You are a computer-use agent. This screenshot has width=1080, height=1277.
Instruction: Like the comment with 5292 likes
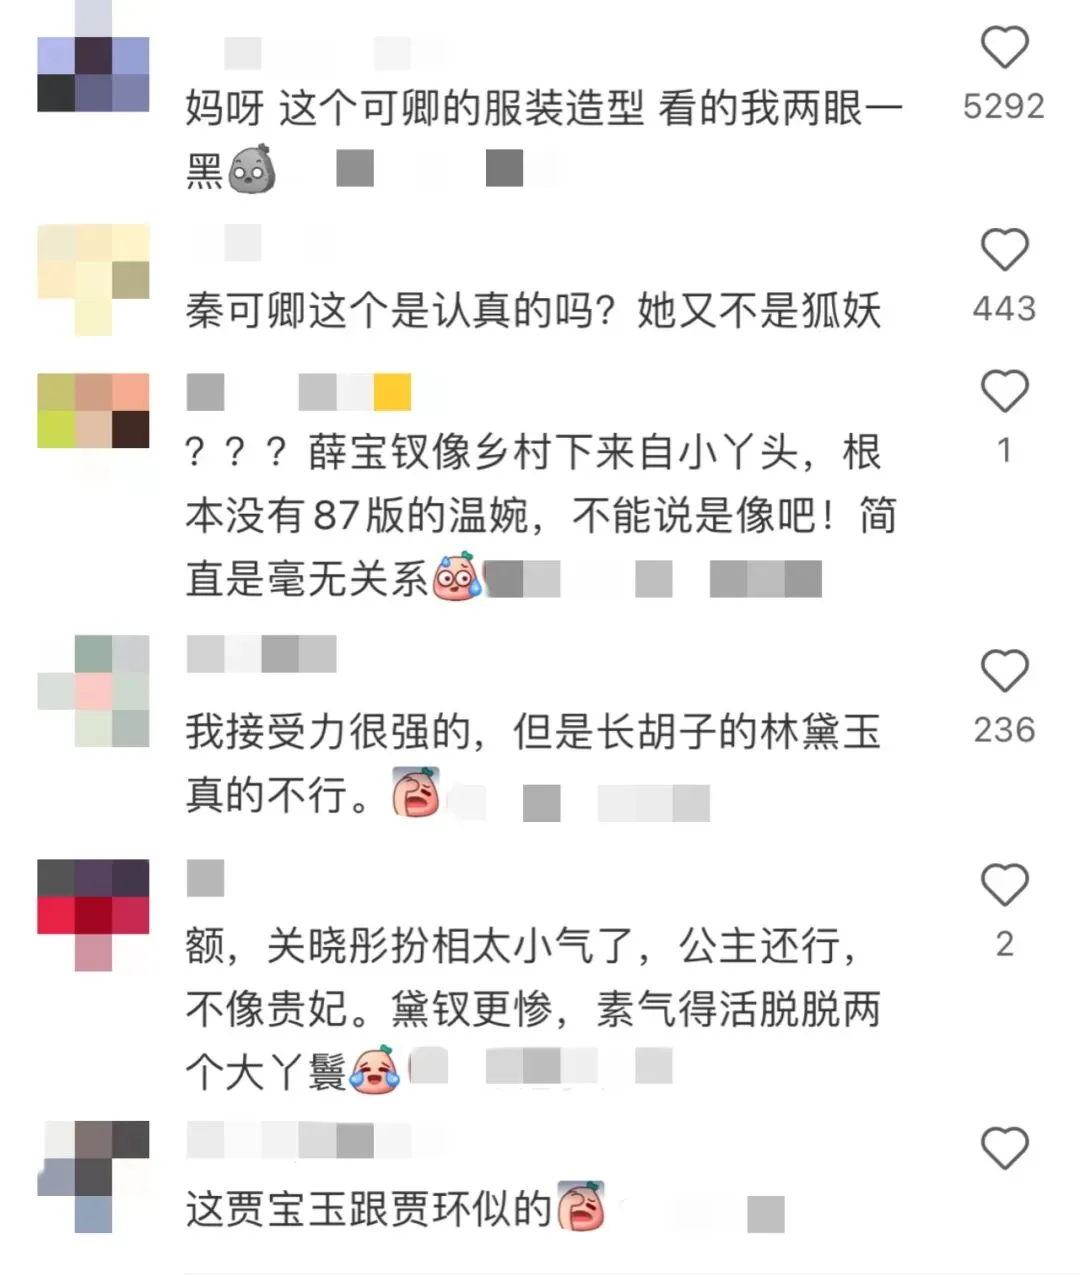[1004, 48]
